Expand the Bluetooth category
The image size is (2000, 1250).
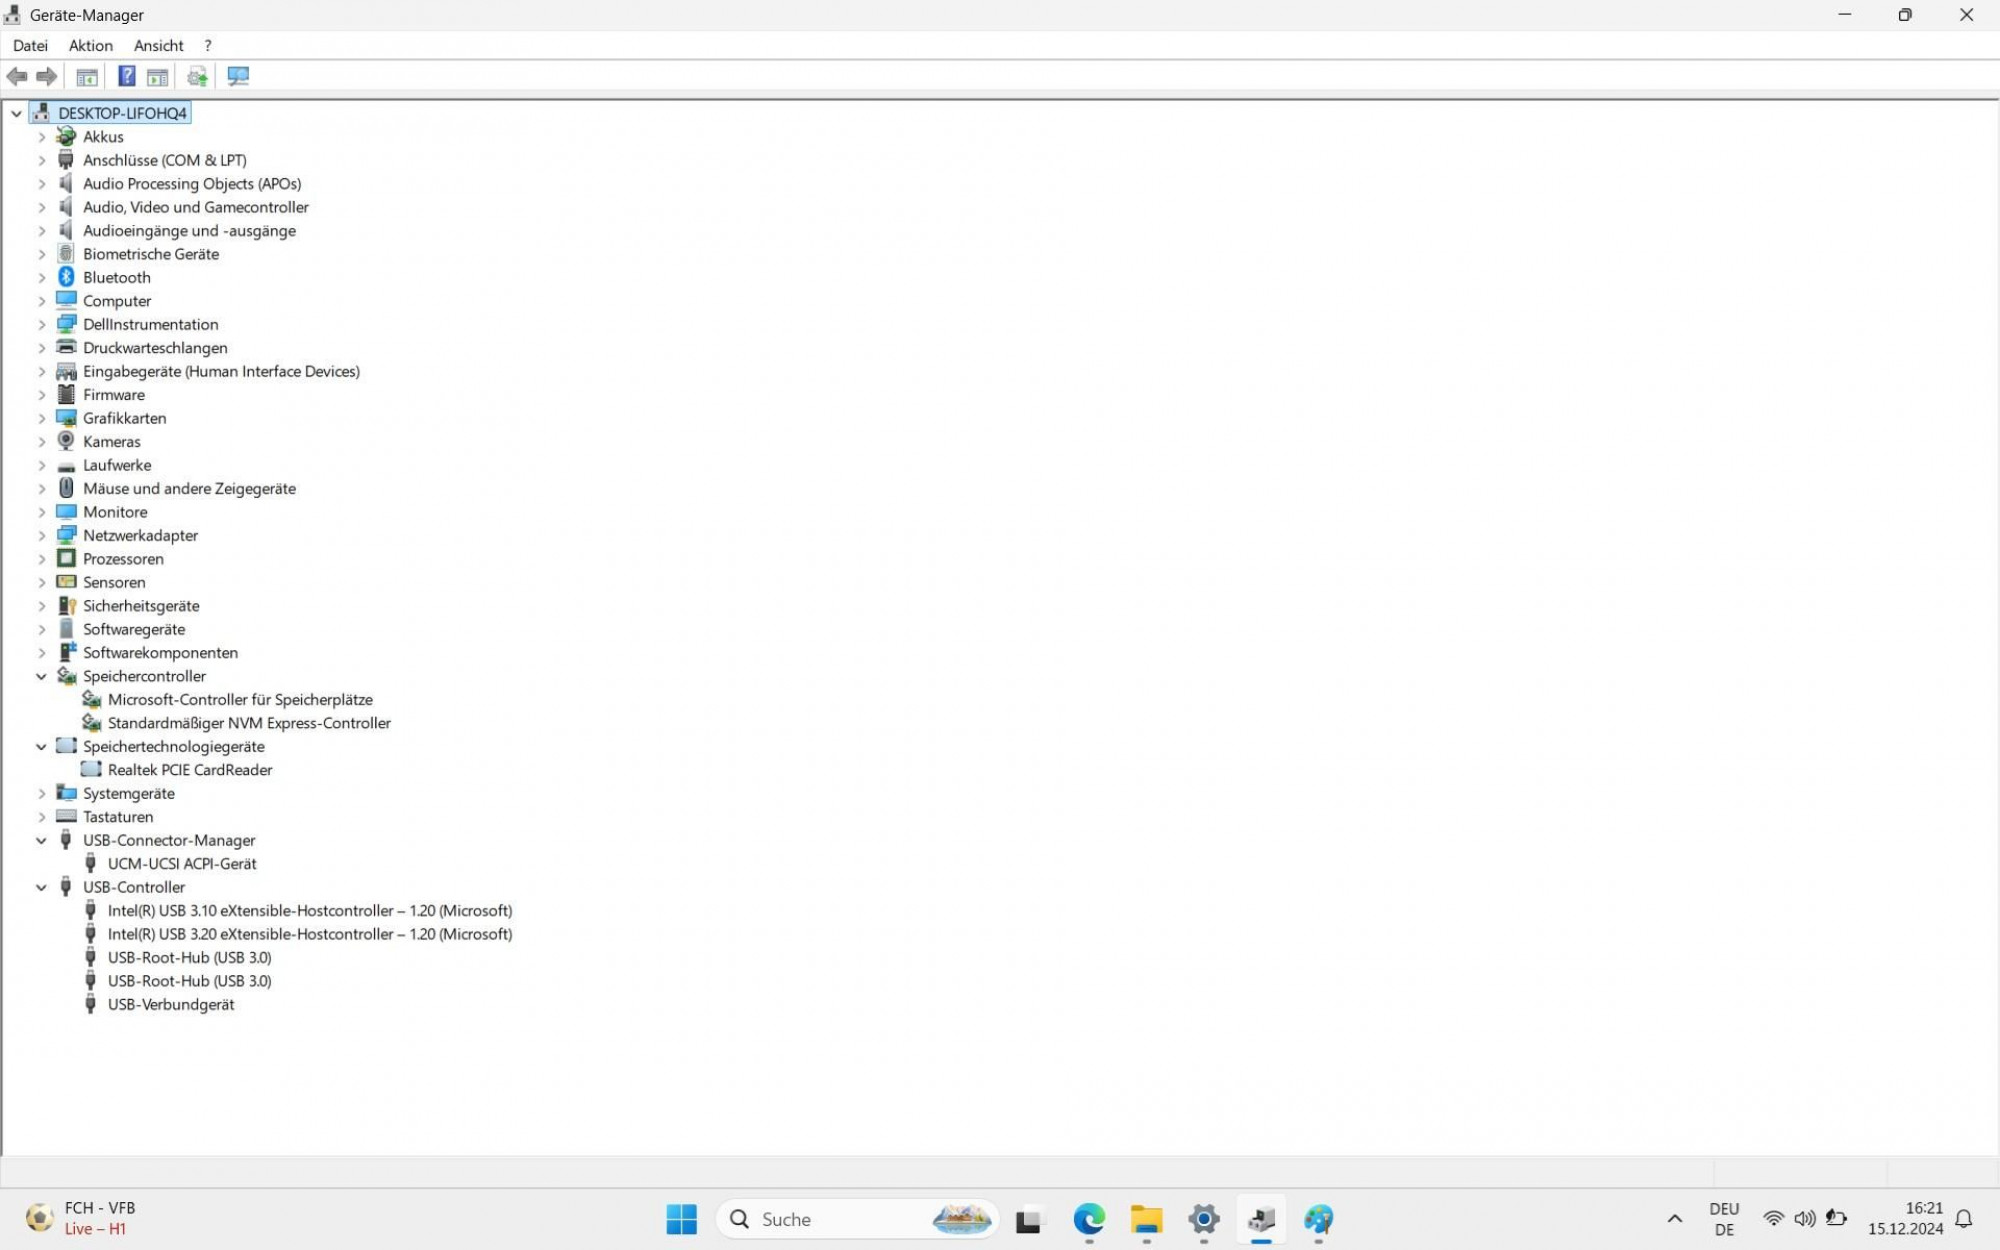(41, 278)
